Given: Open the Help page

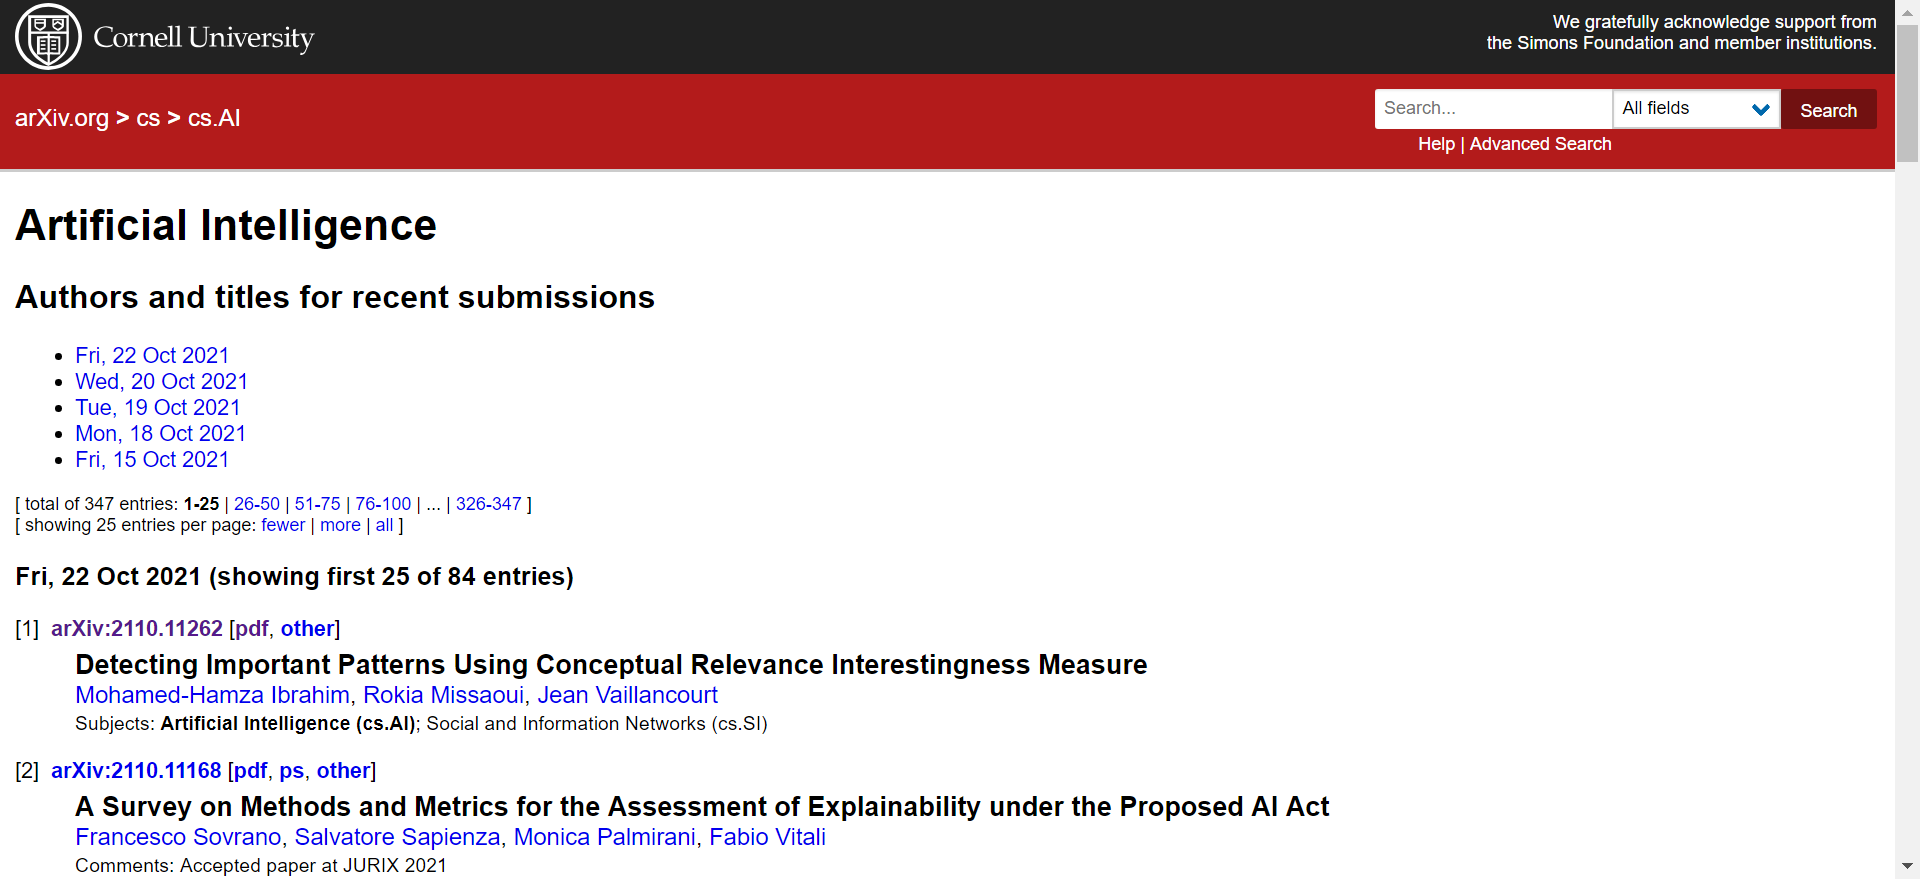Looking at the screenshot, I should coord(1436,144).
